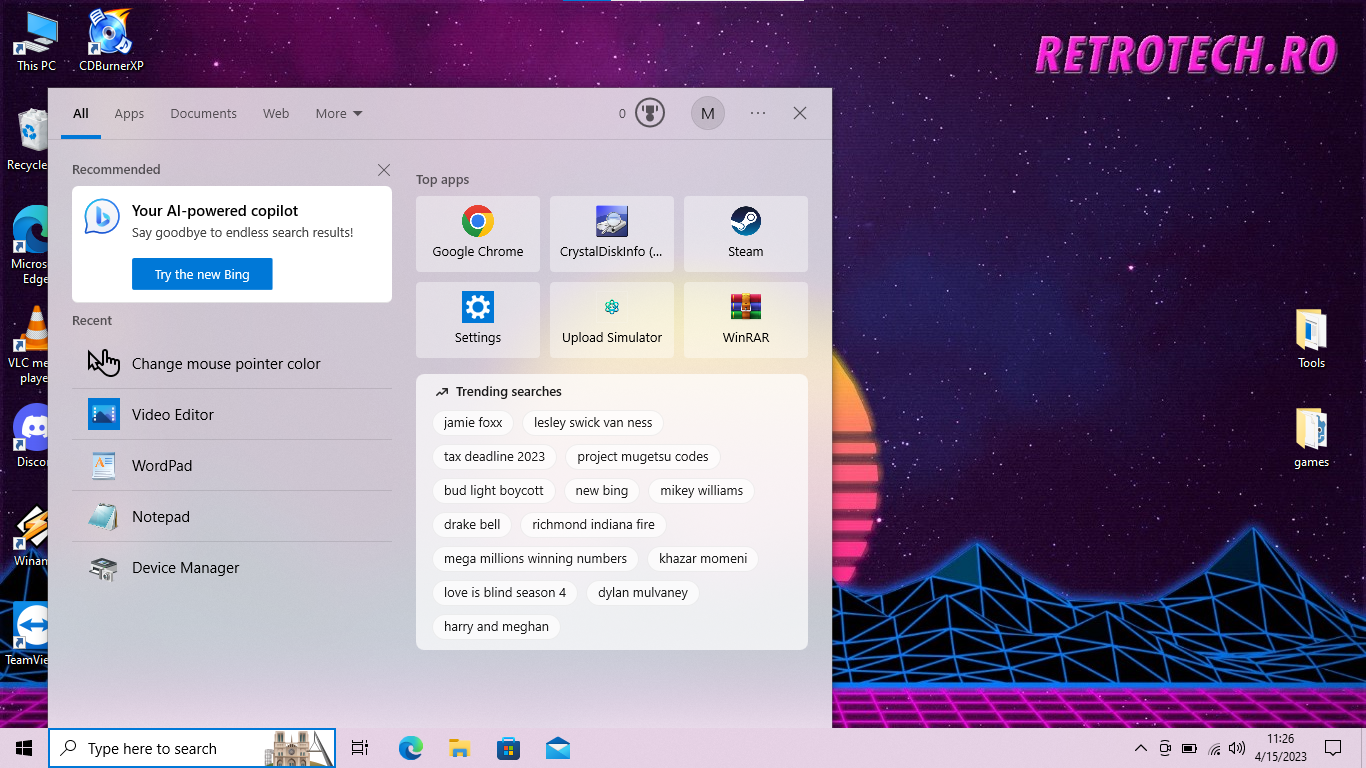Open Google Chrome from Top apps
The height and width of the screenshot is (768, 1366).
(478, 234)
